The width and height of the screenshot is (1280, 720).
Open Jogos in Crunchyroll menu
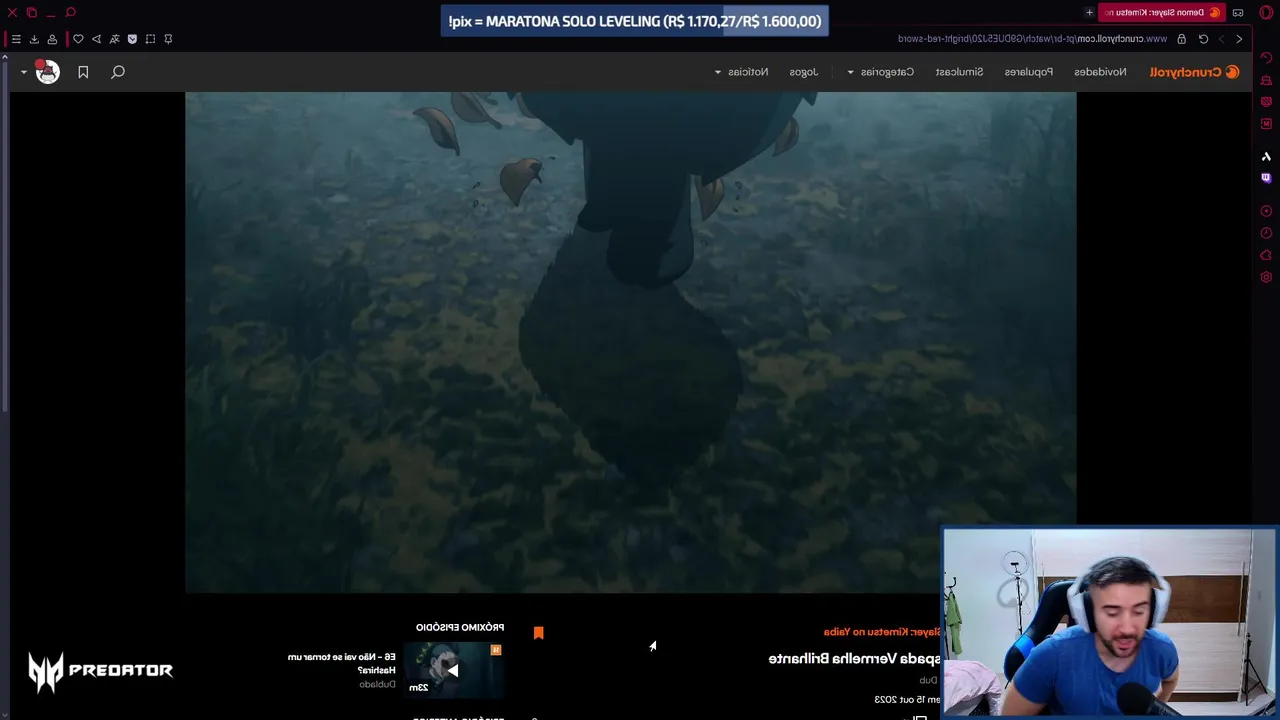[x=803, y=72]
